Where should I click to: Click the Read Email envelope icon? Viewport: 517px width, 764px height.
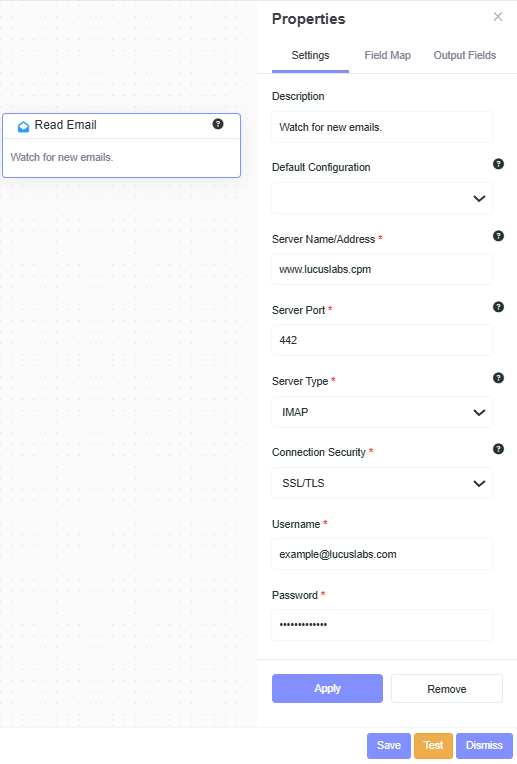coord(23,127)
